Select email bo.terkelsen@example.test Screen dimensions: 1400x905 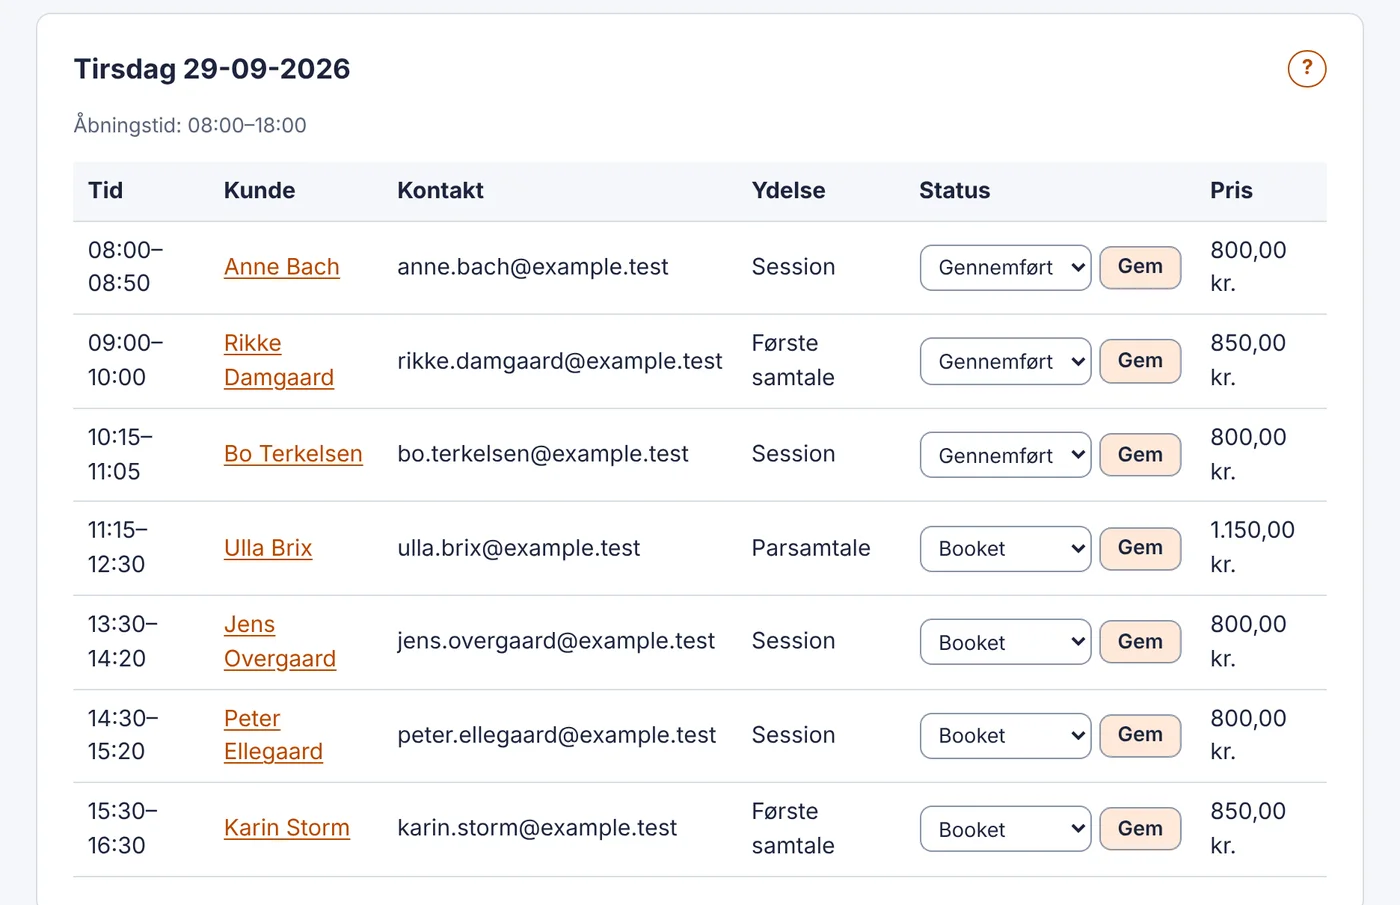point(543,454)
